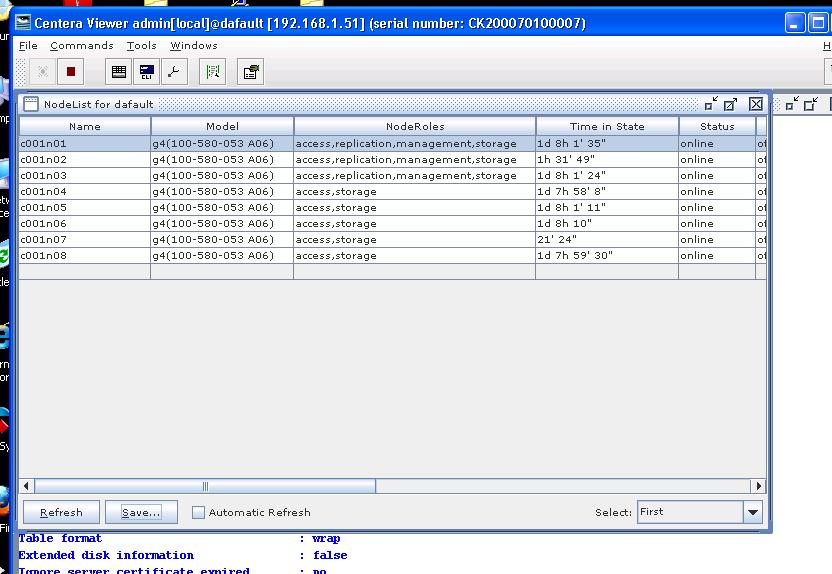Select node row c001n05

click(x=393, y=207)
